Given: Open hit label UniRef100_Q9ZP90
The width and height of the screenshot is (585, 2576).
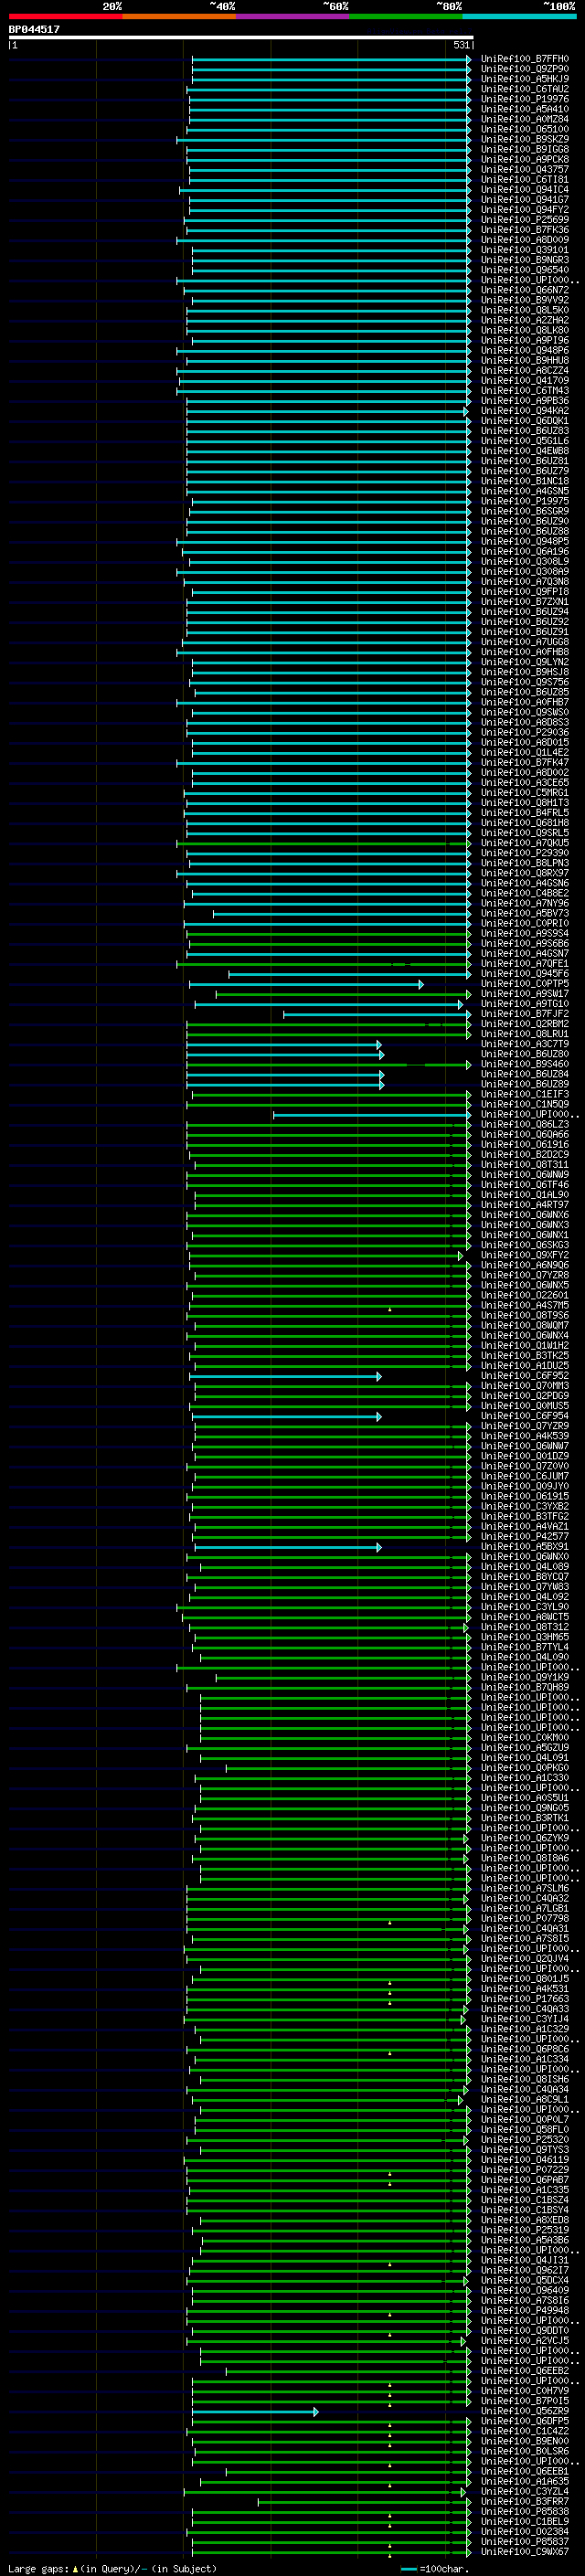Looking at the screenshot, I should tap(525, 69).
